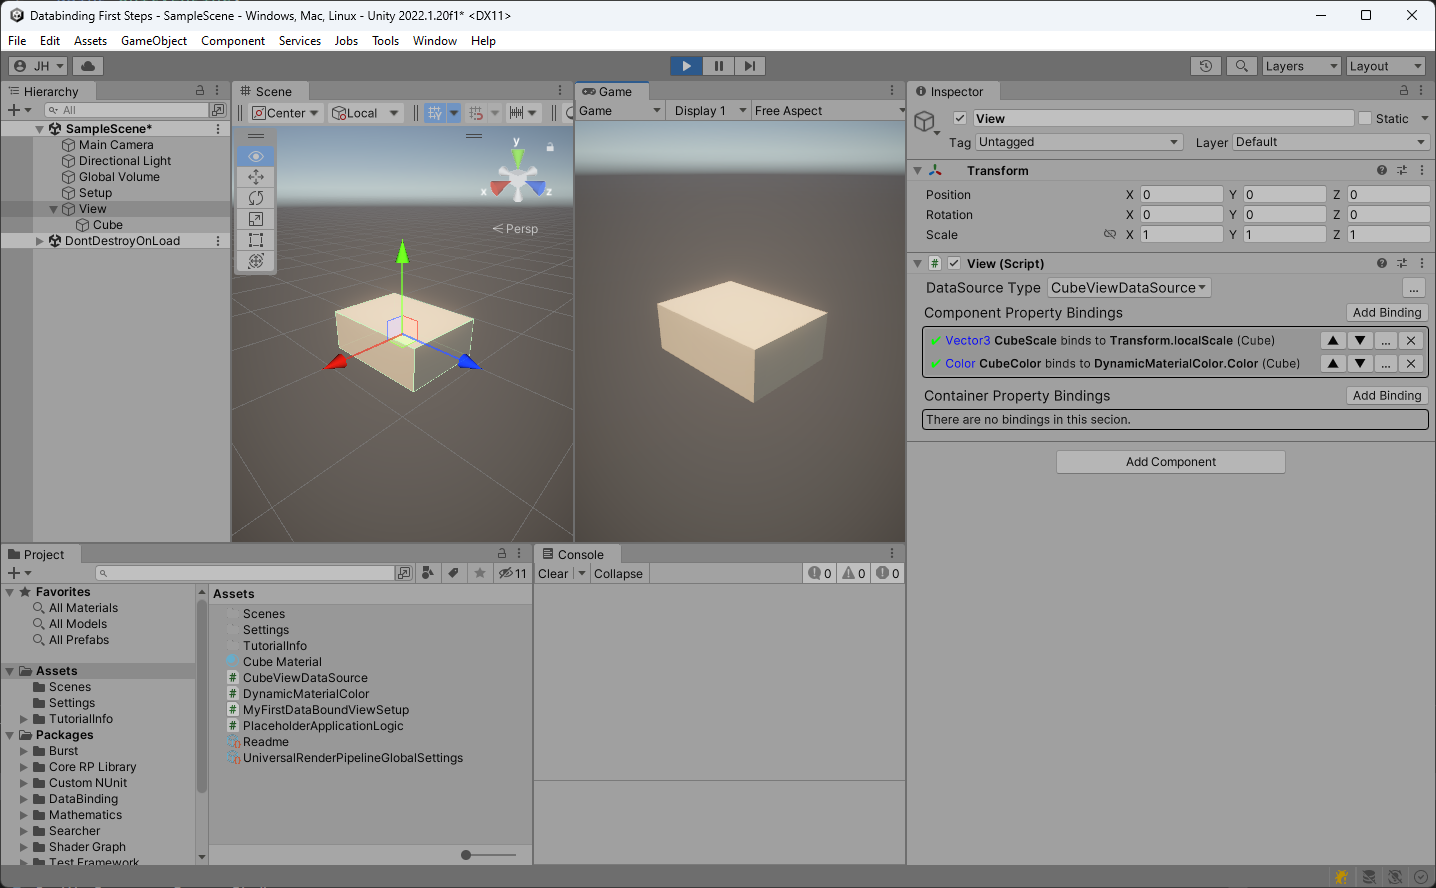1436x888 pixels.
Task: Open the GameObject menu
Action: point(154,41)
